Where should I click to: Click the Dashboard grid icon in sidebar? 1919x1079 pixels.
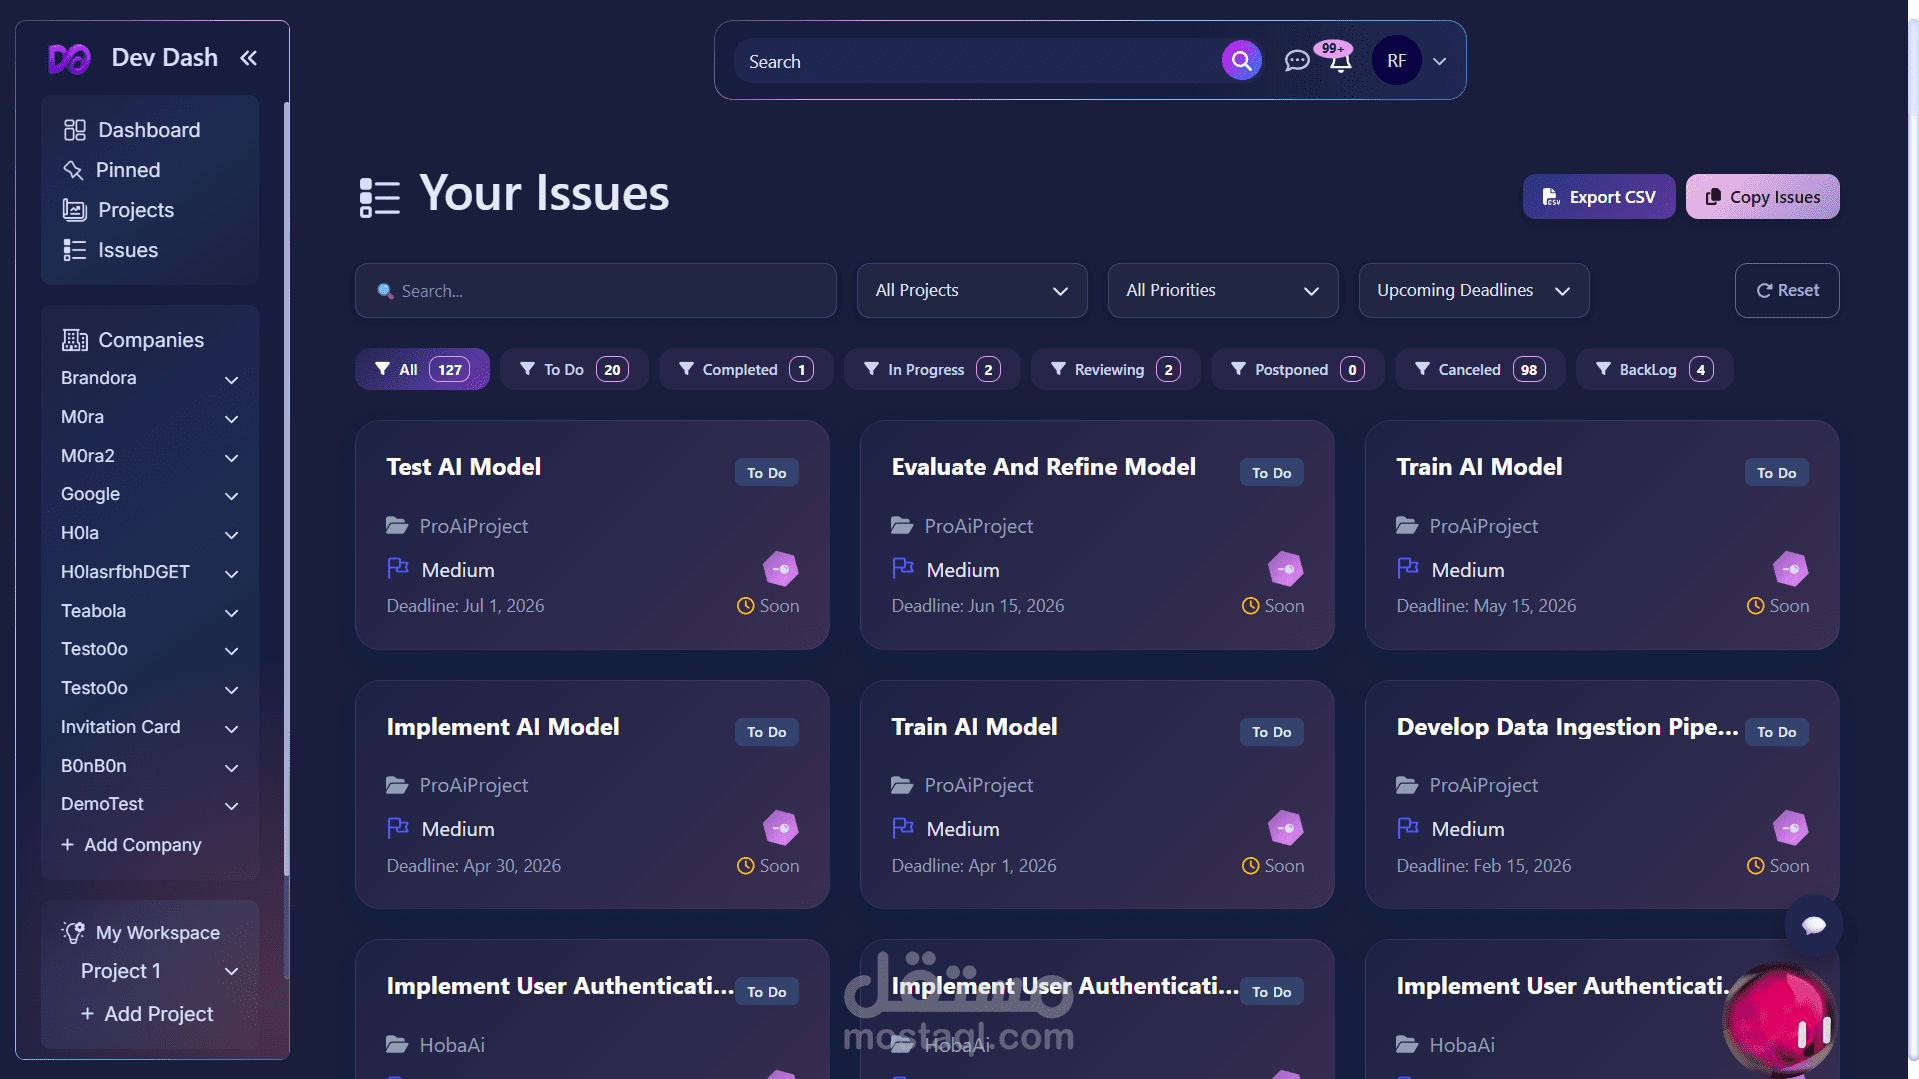[75, 130]
